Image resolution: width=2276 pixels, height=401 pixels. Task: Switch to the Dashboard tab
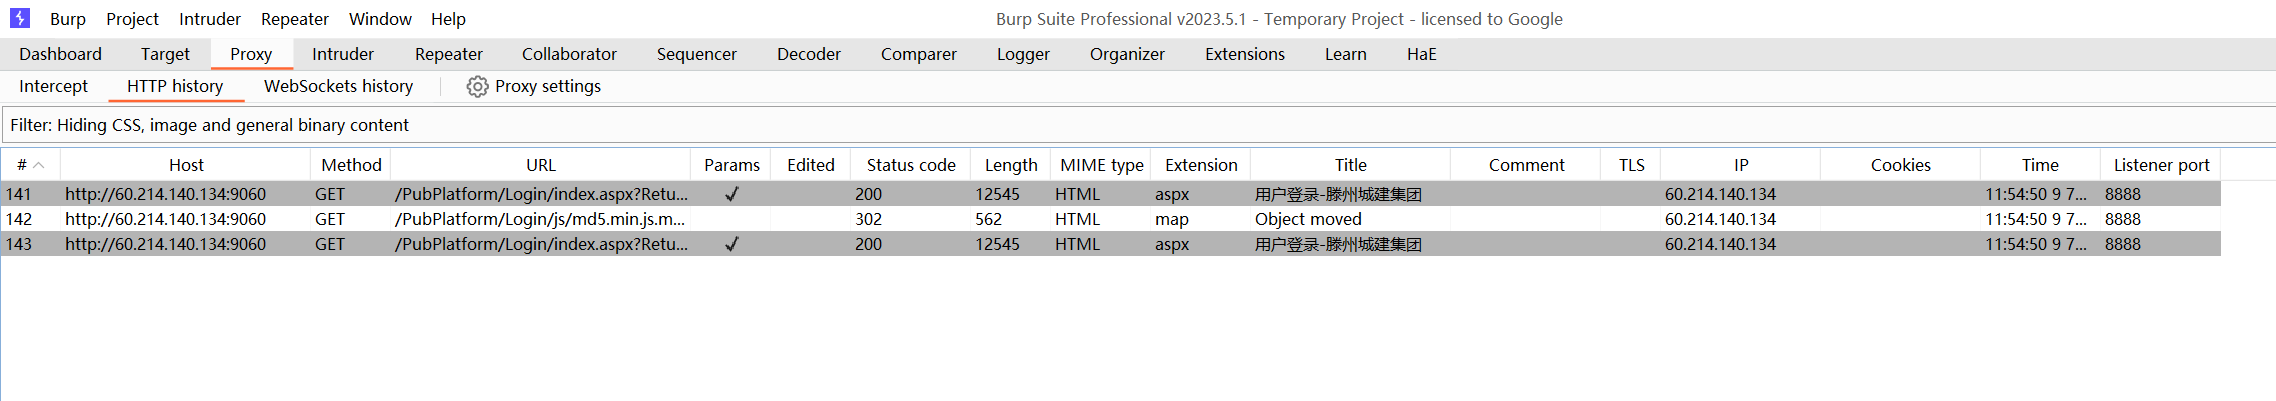[x=60, y=54]
